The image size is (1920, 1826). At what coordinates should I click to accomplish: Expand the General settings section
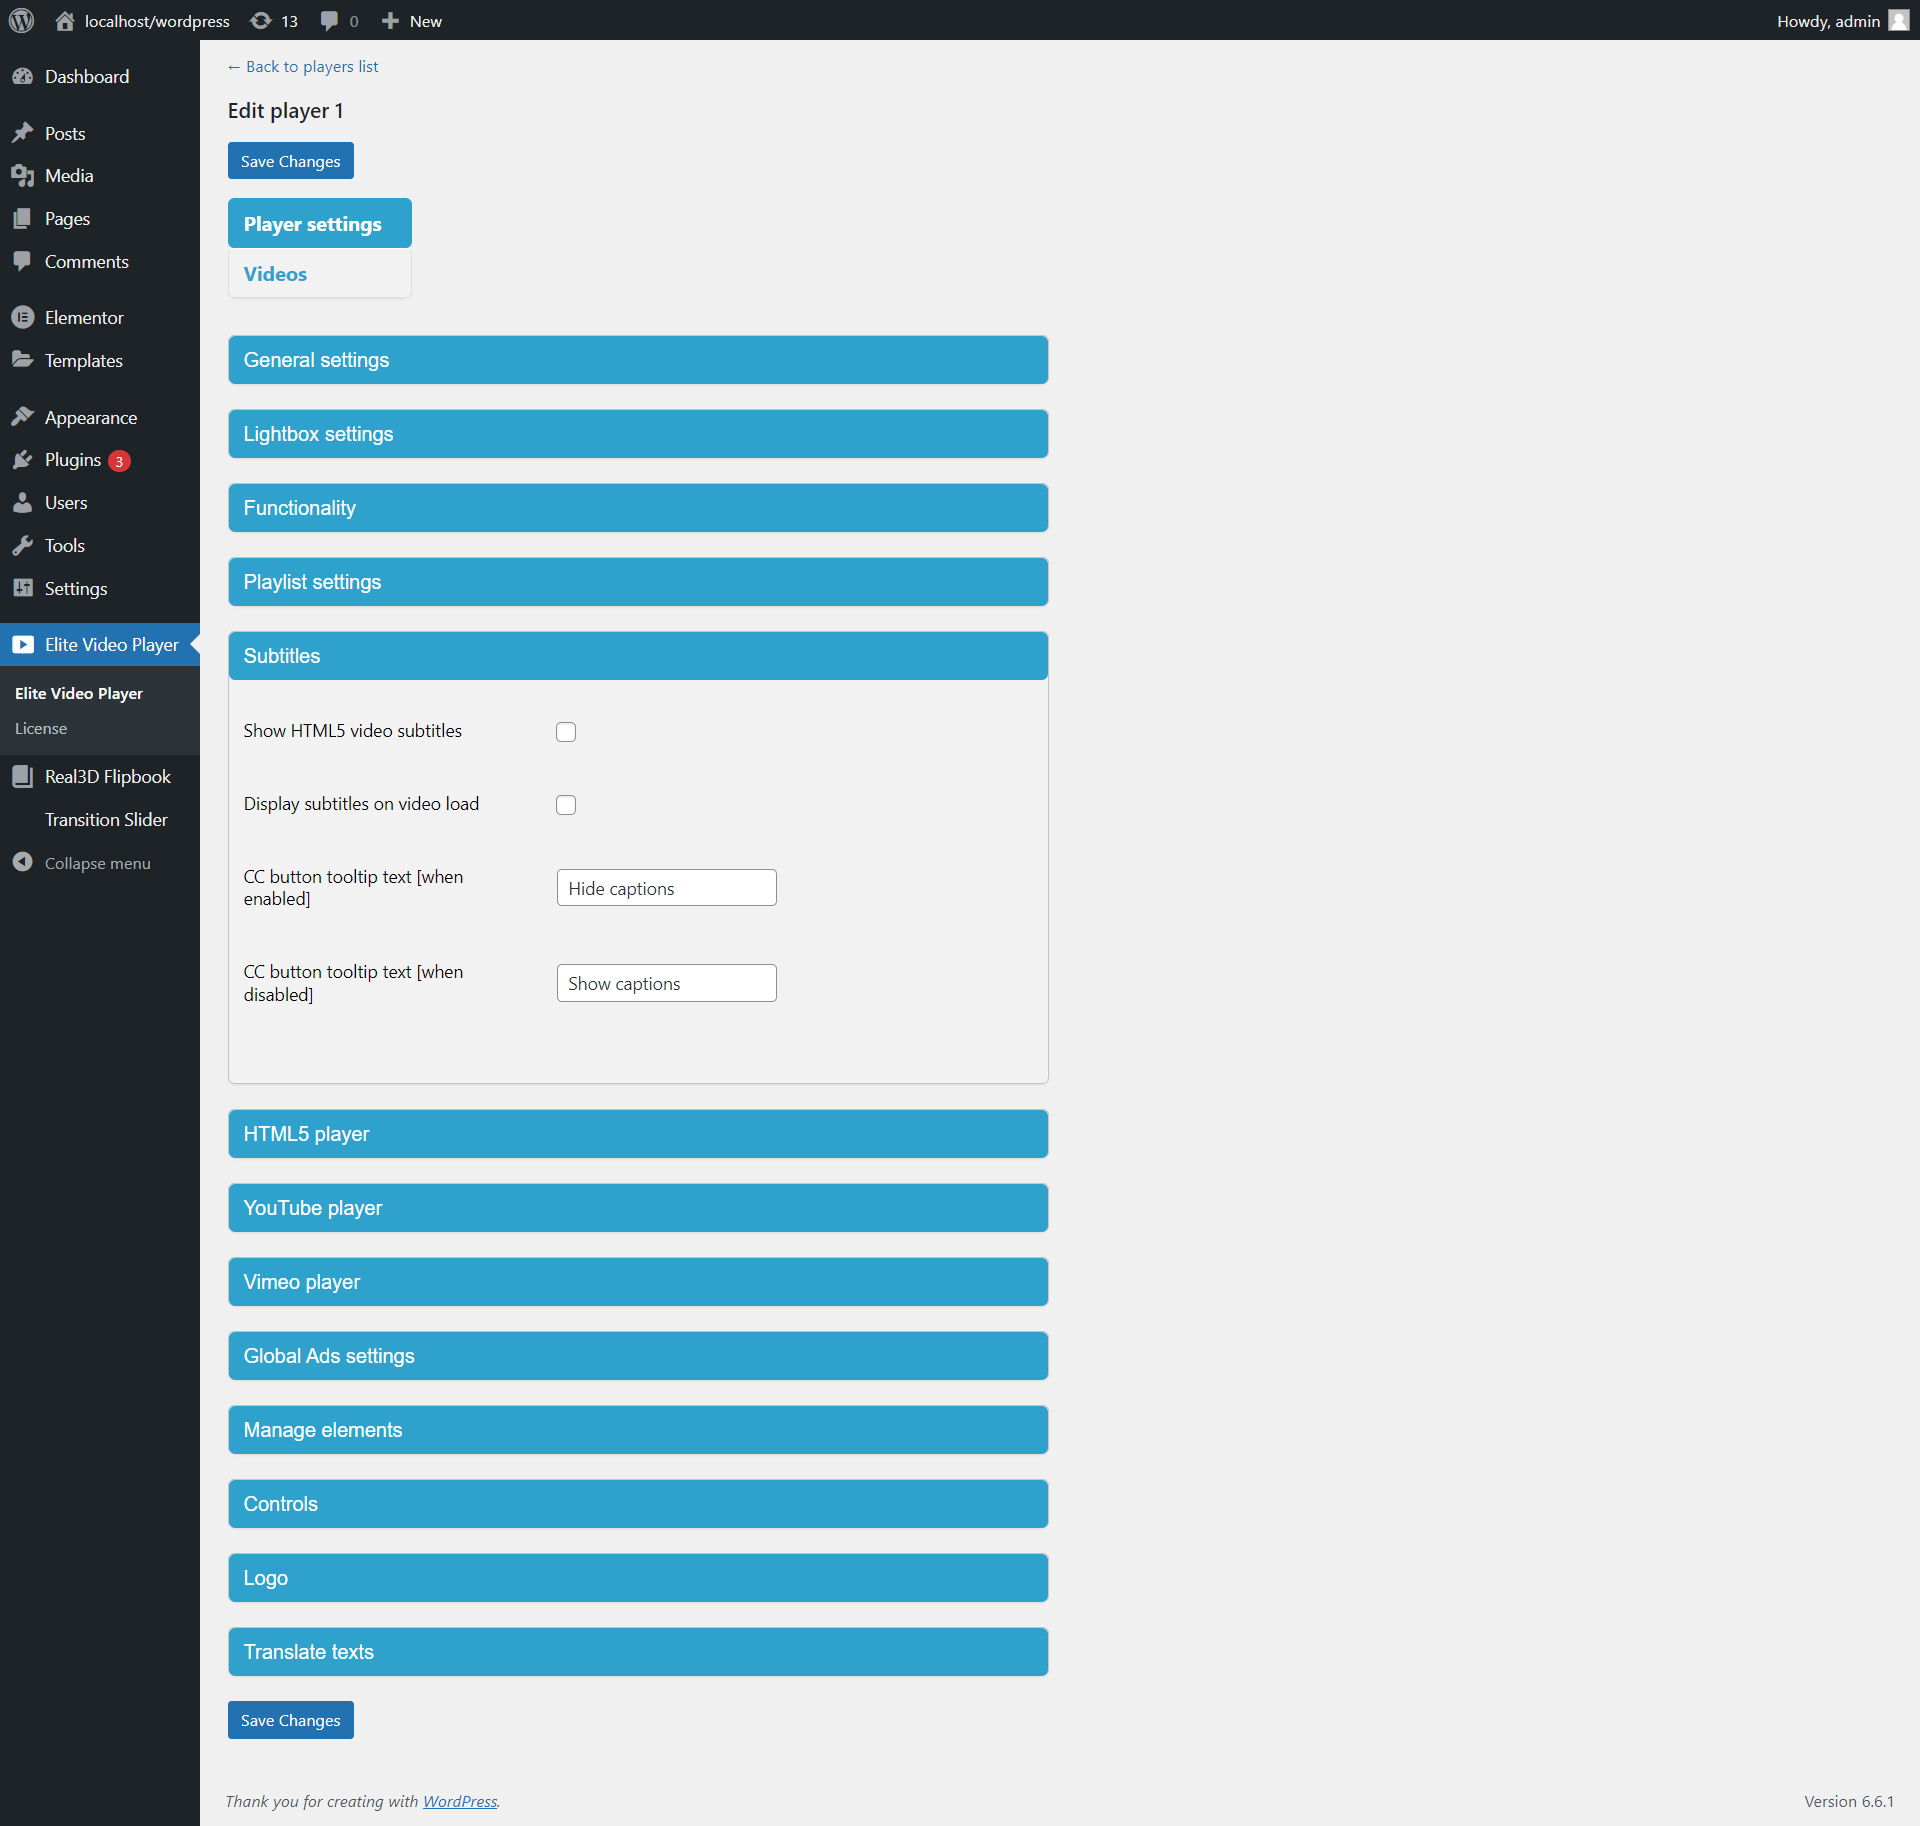click(x=638, y=360)
